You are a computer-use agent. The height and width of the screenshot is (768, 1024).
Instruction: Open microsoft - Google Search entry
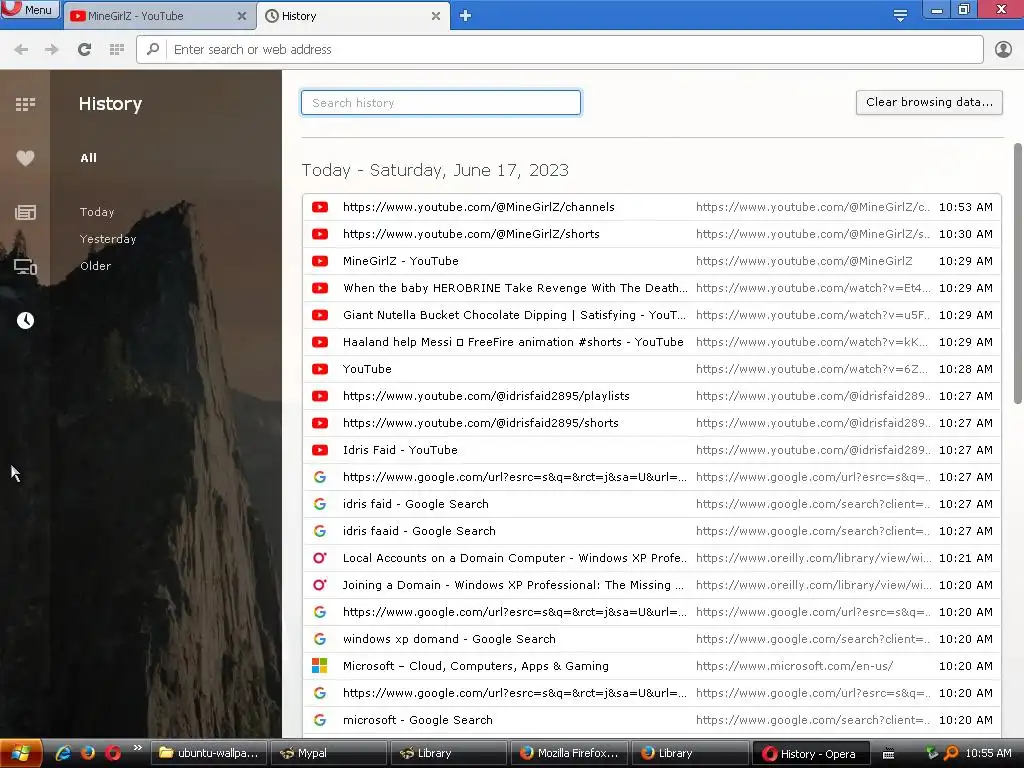pos(652,720)
